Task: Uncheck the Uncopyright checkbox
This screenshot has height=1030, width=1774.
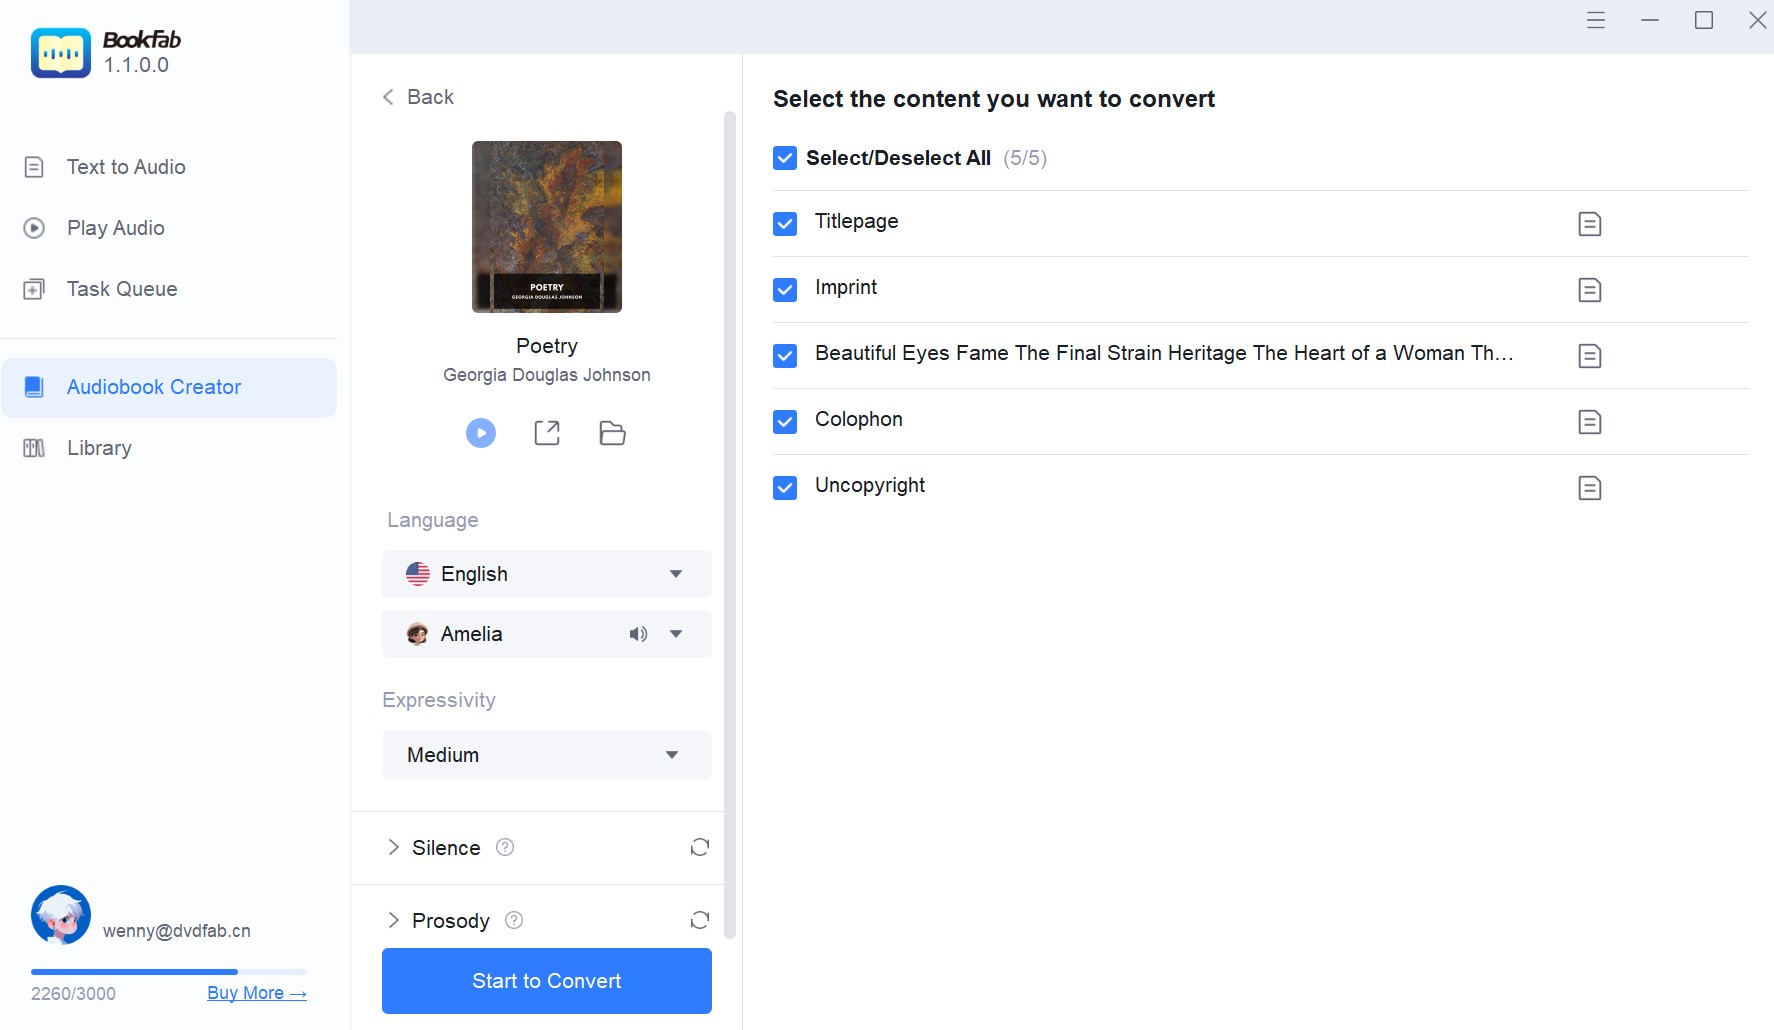Action: click(x=785, y=488)
